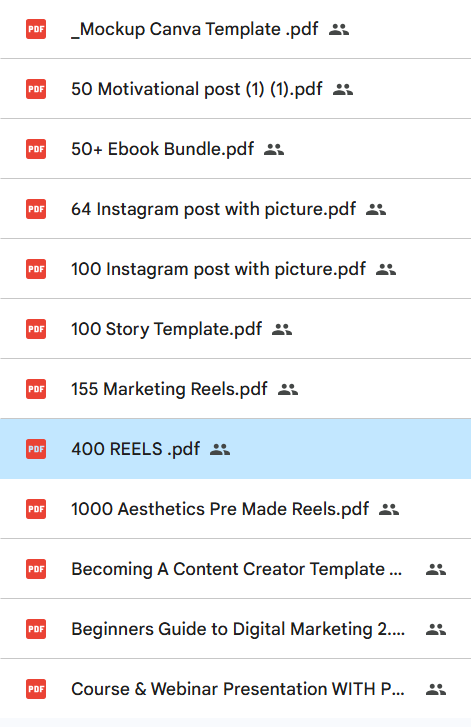The image size is (471, 727).
Task: Select 100 Instagram post with picture.pdf
Action: pos(236,269)
